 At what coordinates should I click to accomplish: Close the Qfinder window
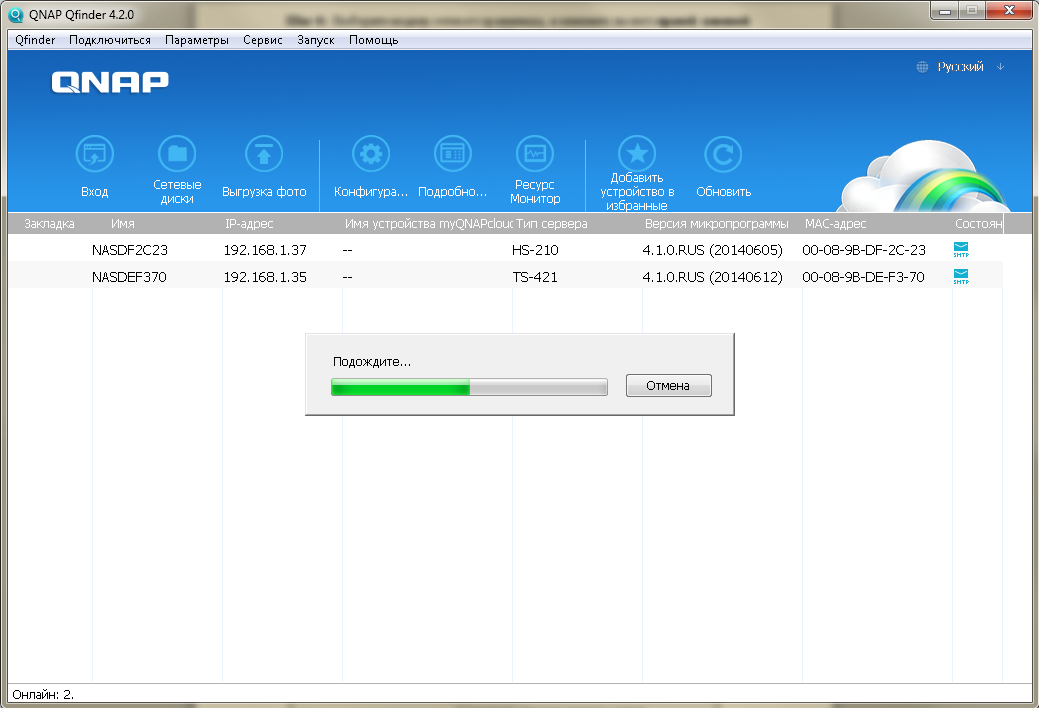coord(1009,11)
